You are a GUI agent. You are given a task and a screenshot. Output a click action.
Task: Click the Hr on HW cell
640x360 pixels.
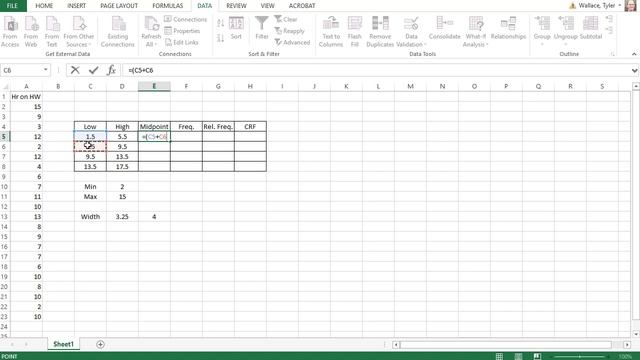(26, 96)
